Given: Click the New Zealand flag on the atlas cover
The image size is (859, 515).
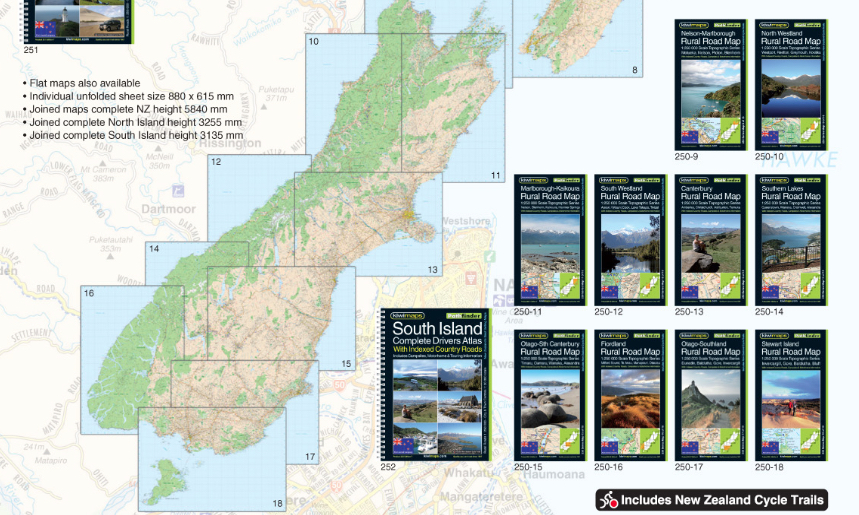Looking at the screenshot, I should [404, 444].
